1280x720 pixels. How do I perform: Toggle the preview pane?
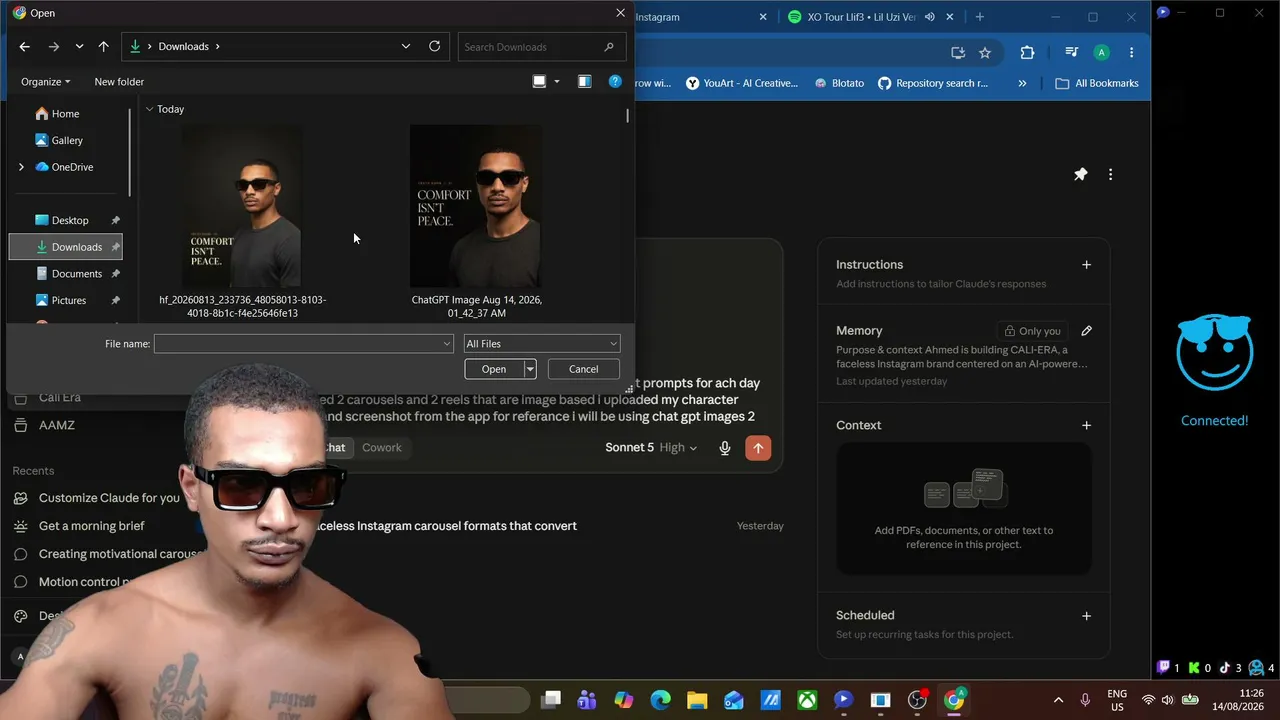tap(584, 82)
